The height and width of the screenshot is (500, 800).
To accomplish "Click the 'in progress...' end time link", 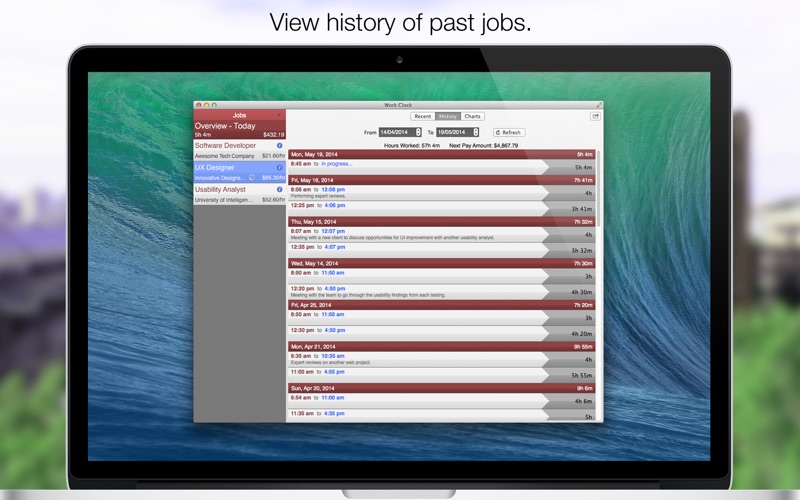I will point(337,164).
